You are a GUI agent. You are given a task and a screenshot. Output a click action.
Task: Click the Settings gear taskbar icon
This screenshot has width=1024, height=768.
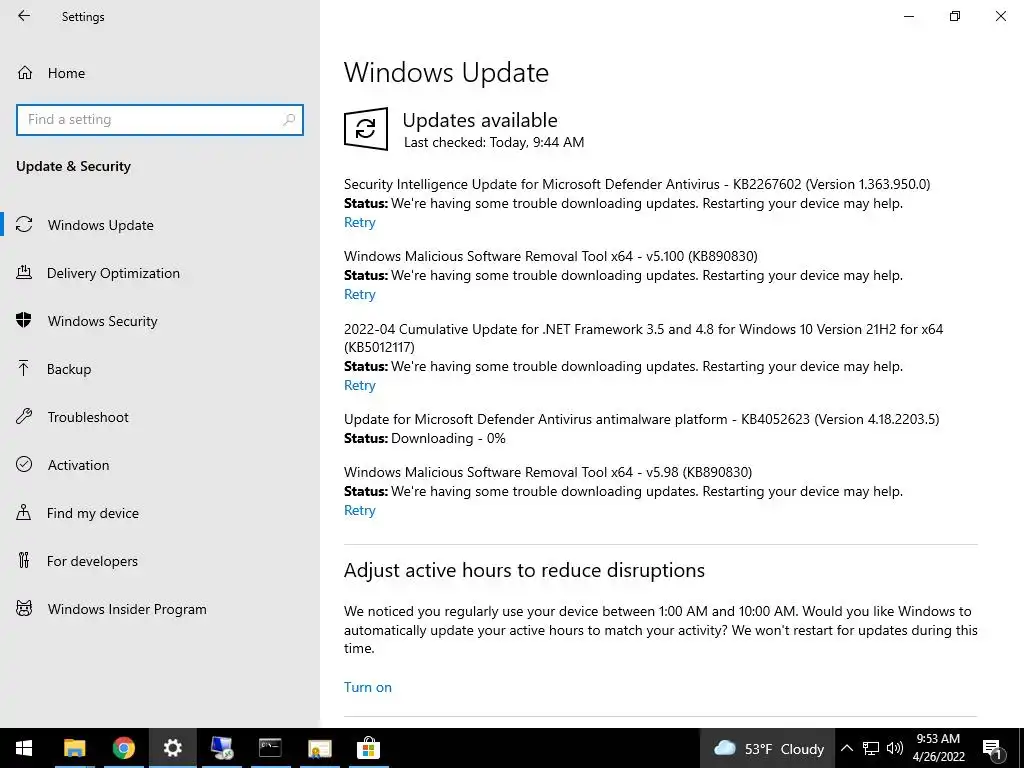click(172, 748)
